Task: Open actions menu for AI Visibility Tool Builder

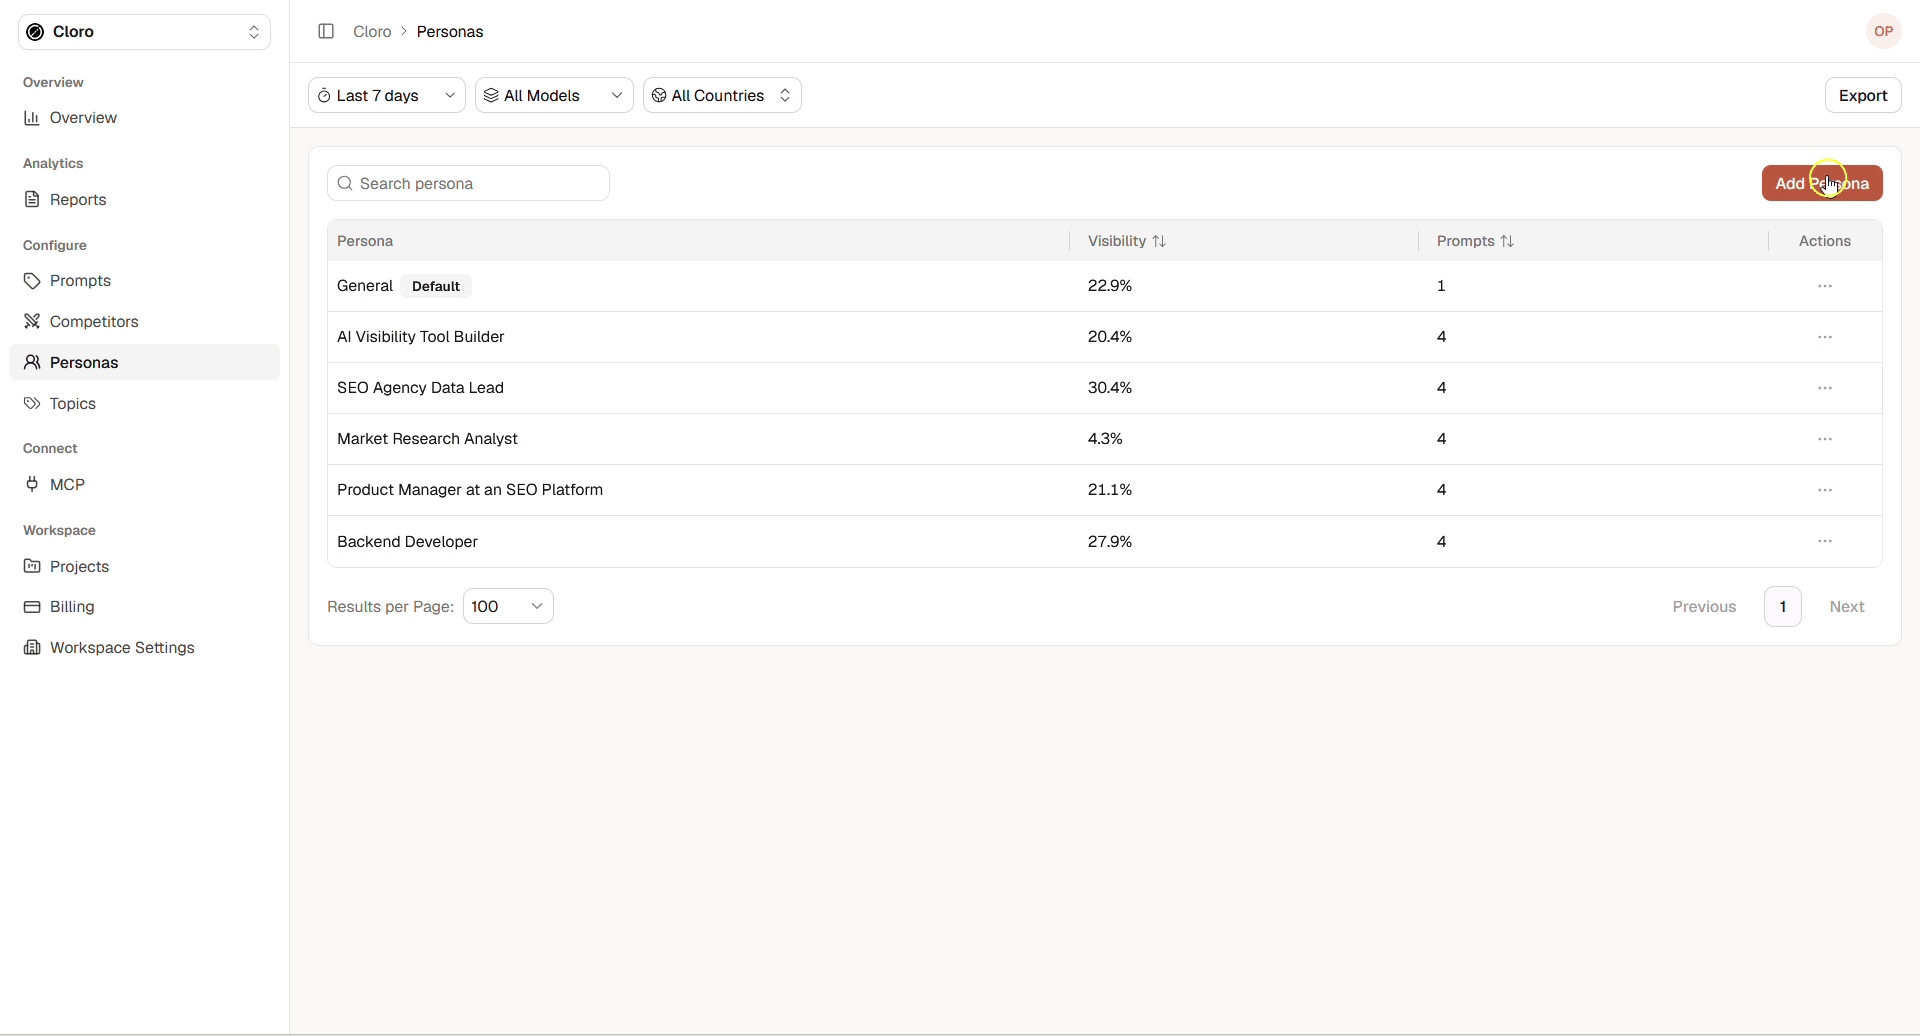Action: click(1825, 337)
